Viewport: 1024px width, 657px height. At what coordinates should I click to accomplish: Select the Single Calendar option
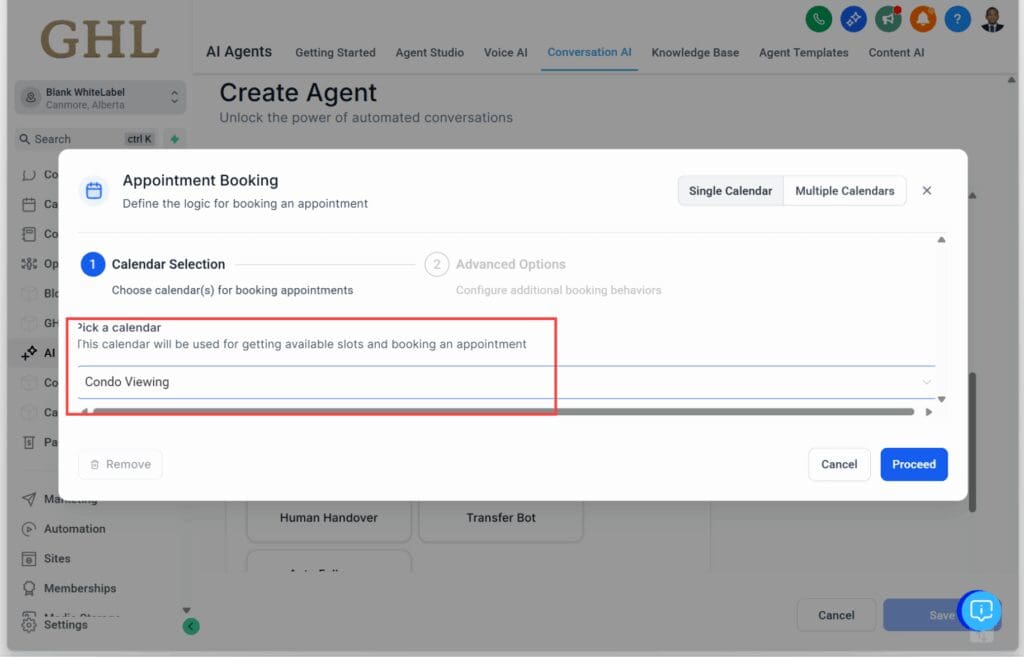tap(730, 190)
